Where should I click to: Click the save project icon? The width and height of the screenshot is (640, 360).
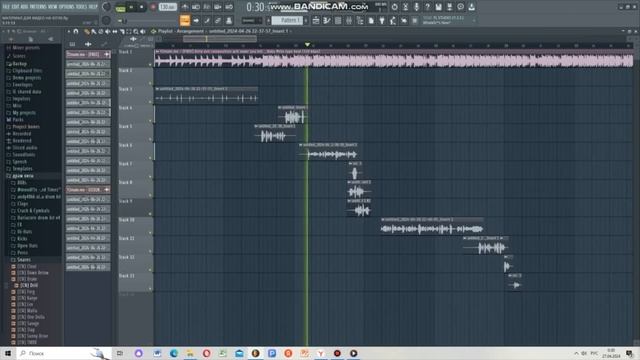pyautogui.click(x=438, y=7)
